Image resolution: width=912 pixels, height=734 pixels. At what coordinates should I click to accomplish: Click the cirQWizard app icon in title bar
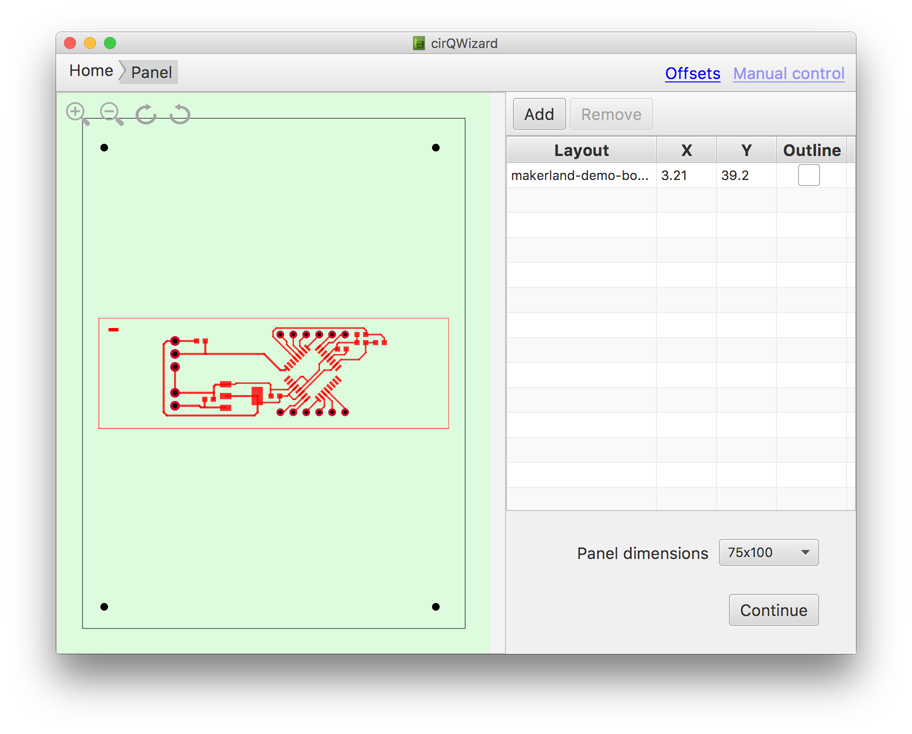[419, 43]
